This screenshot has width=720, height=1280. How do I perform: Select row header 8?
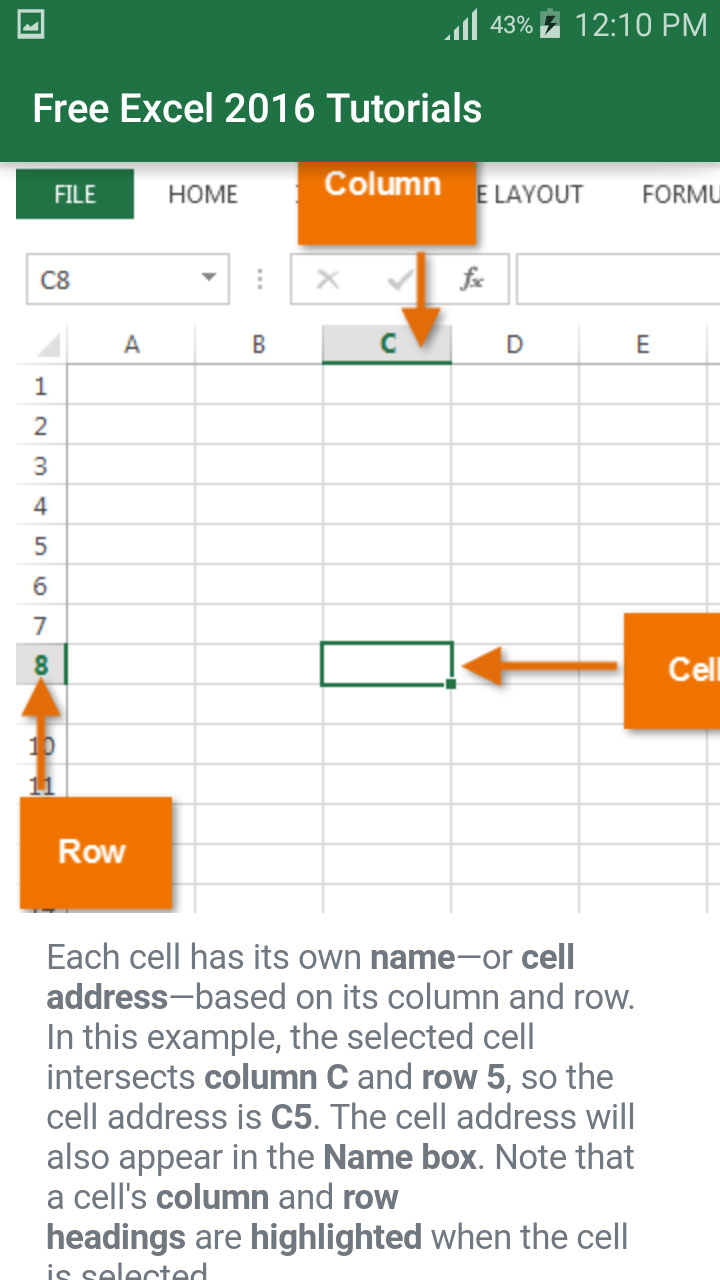tap(40, 665)
